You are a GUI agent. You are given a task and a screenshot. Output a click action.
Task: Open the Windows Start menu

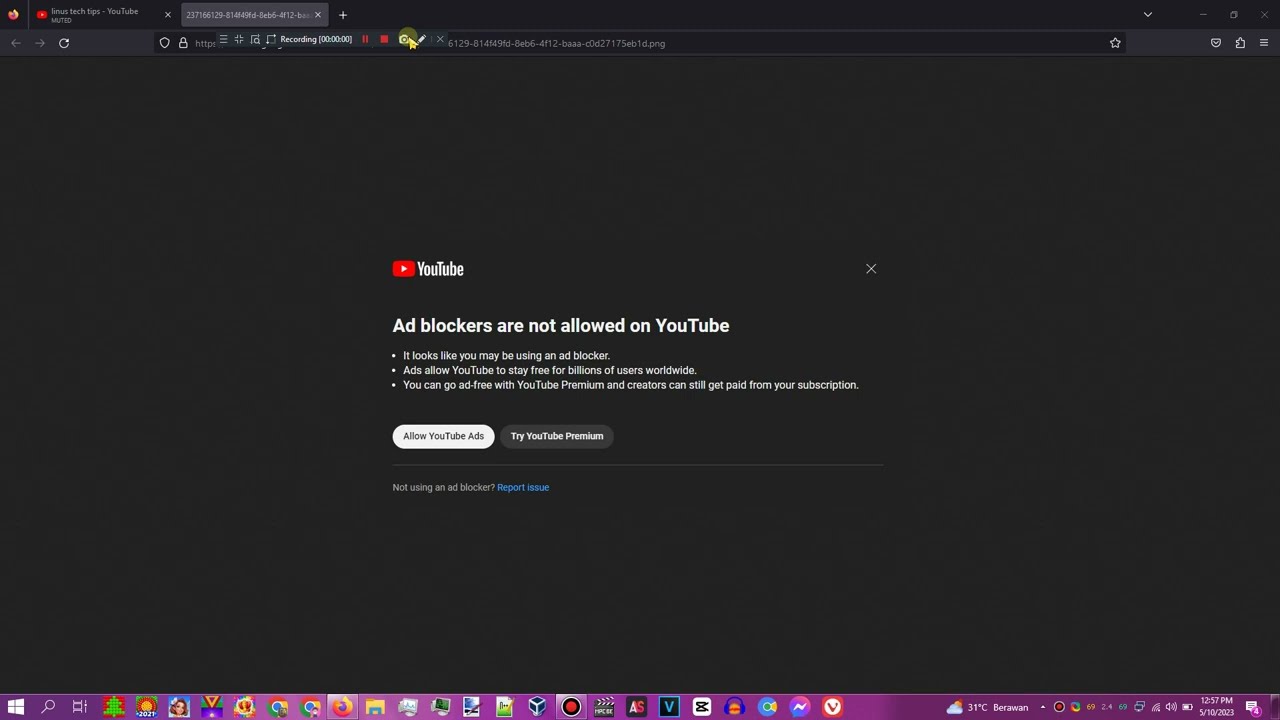click(16, 707)
